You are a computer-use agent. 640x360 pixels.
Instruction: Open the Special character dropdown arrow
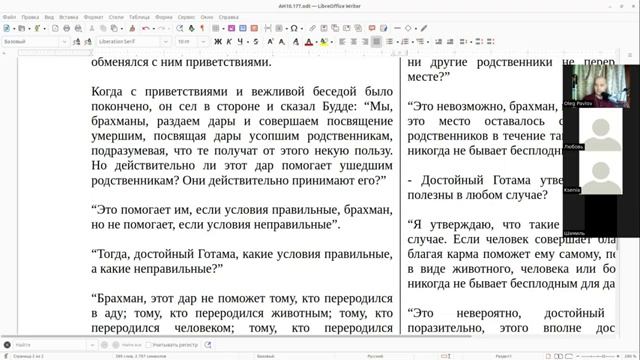[x=301, y=29]
